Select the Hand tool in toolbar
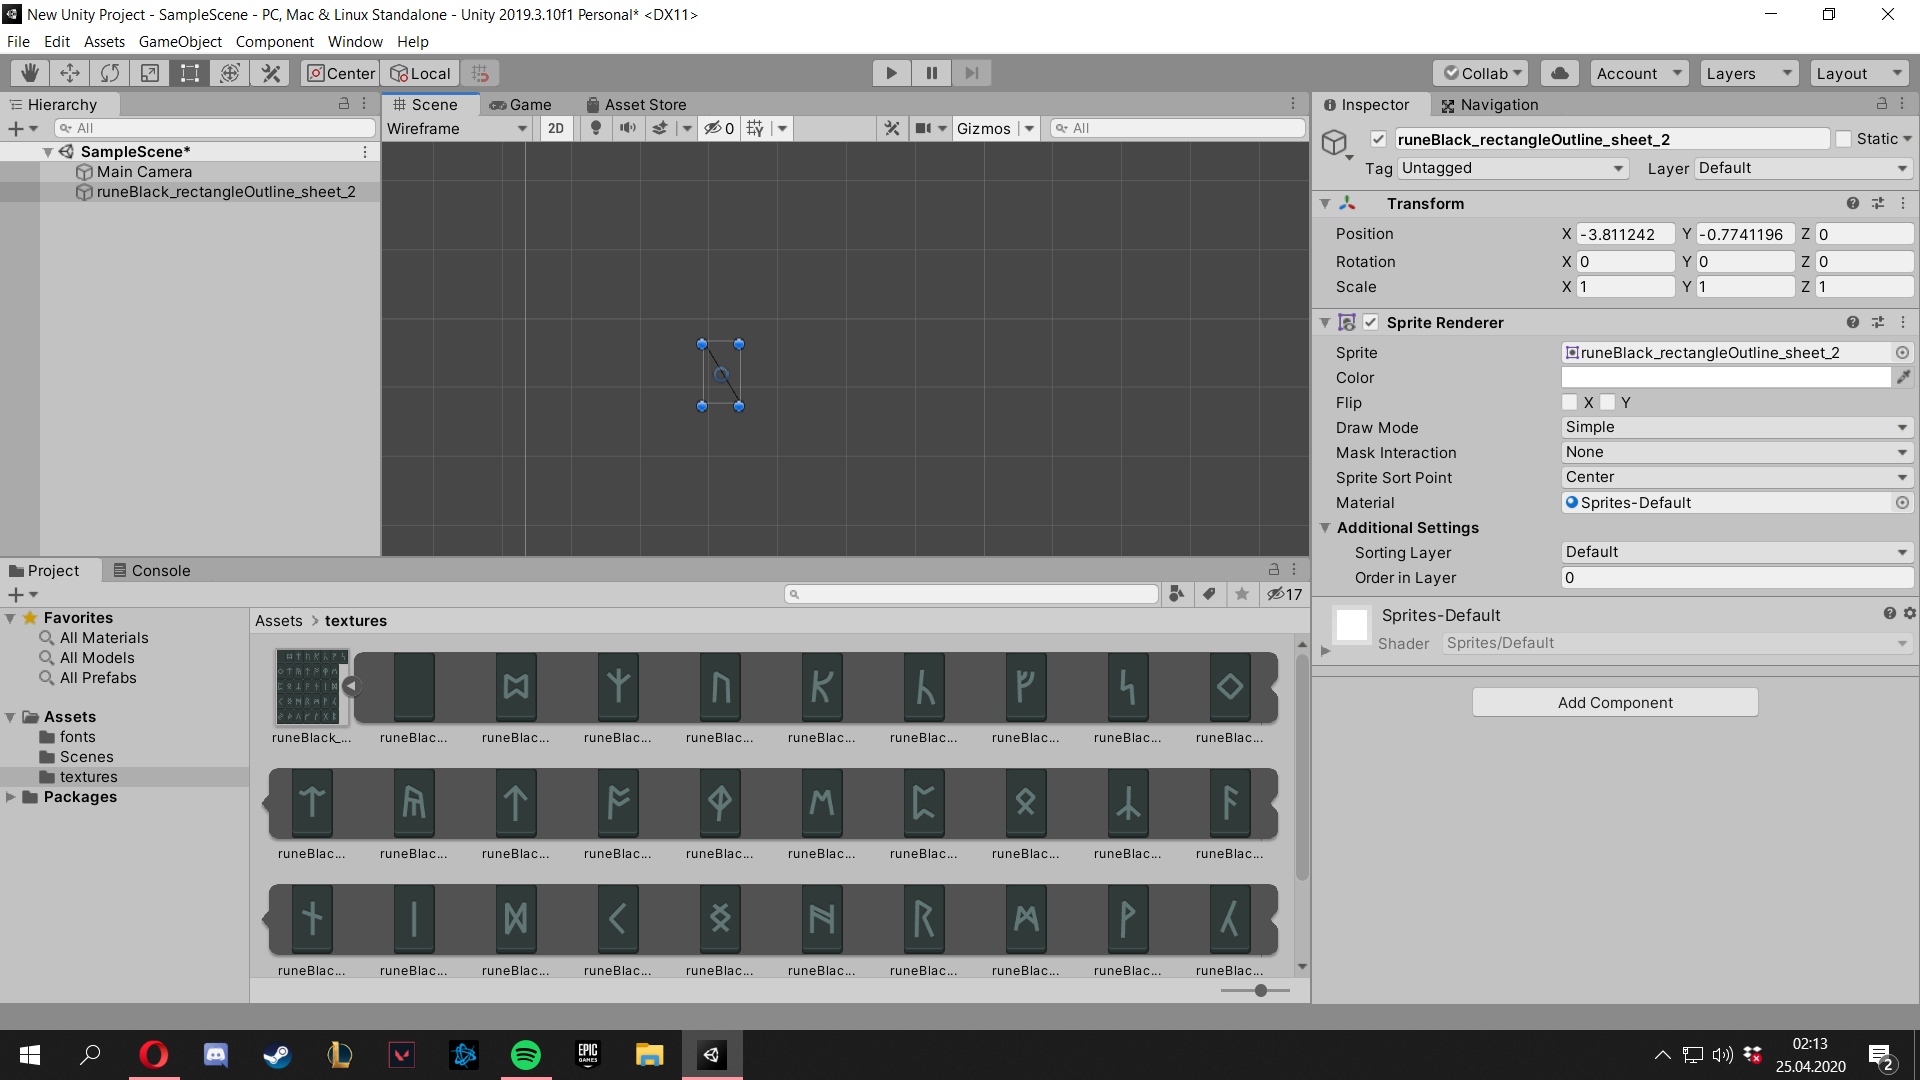Viewport: 1920px width, 1080px height. pos(30,73)
